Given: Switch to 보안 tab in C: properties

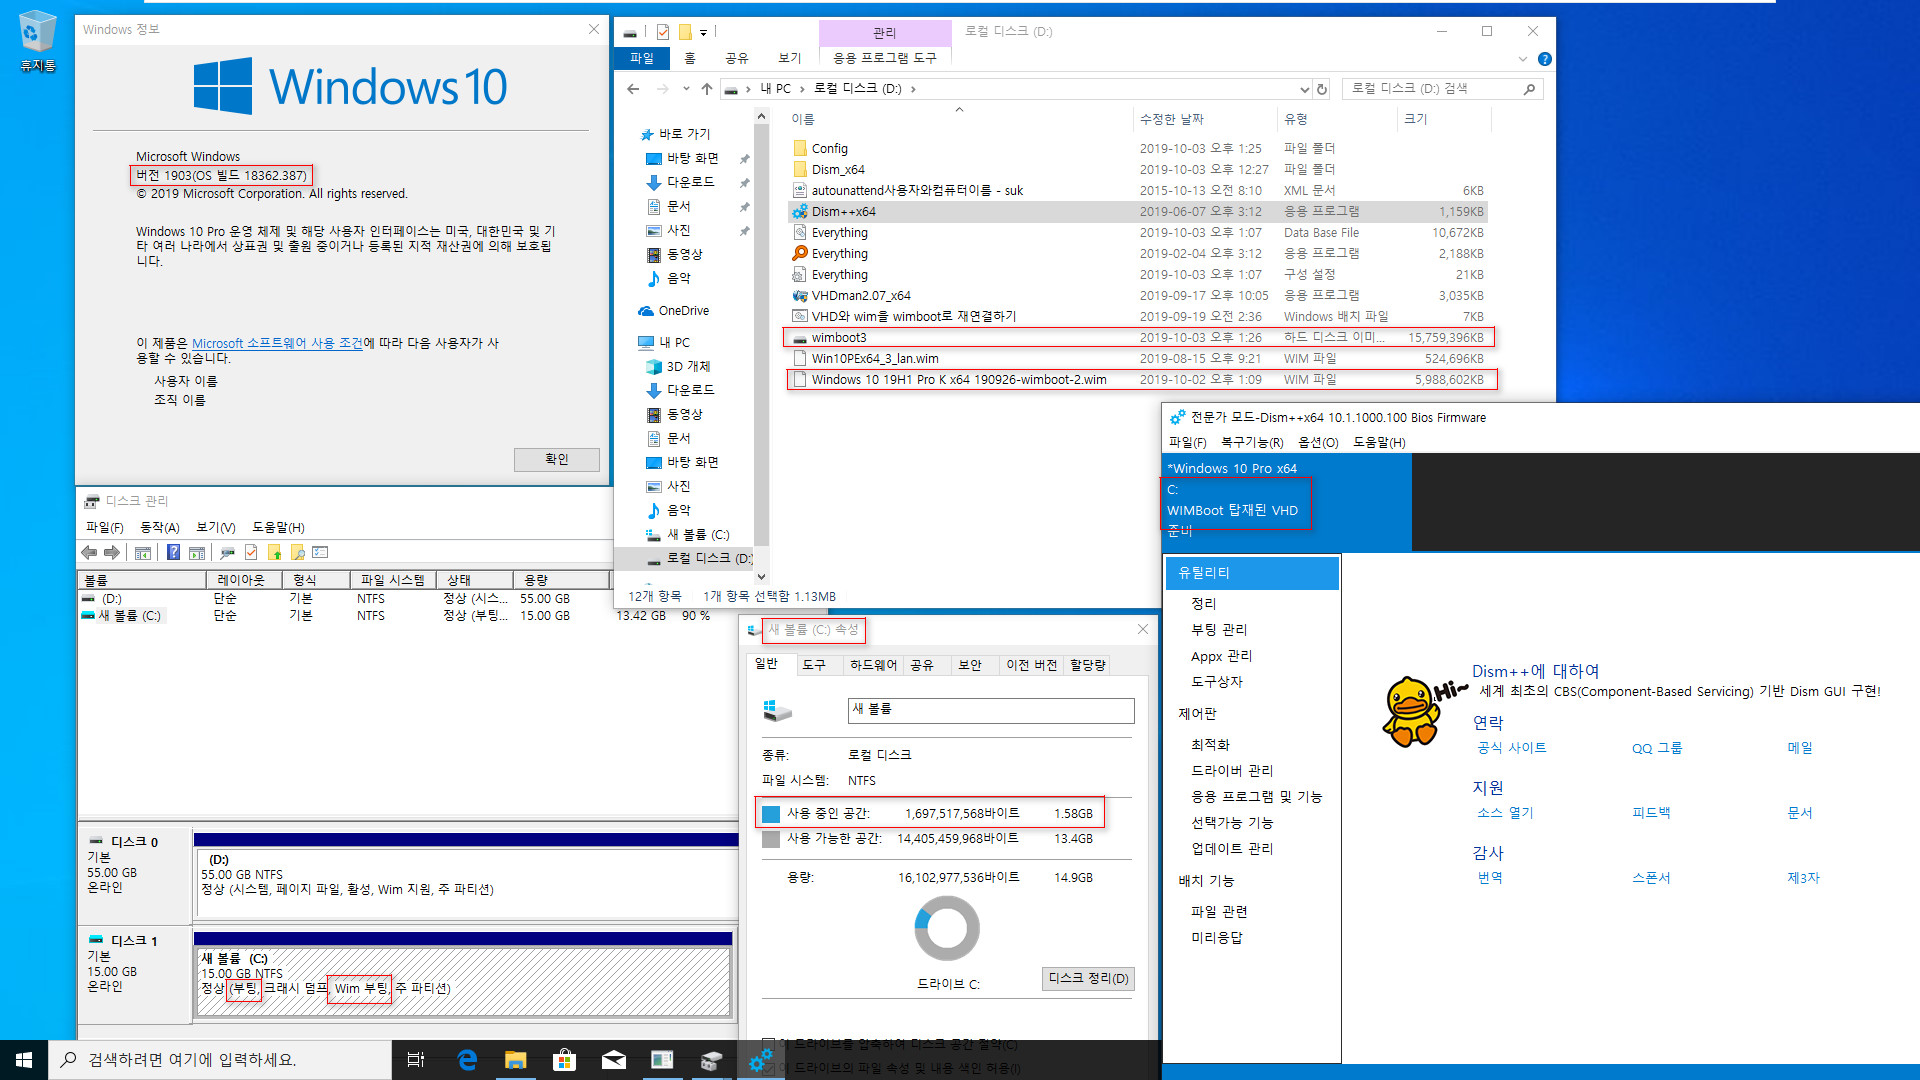Looking at the screenshot, I should click(970, 665).
